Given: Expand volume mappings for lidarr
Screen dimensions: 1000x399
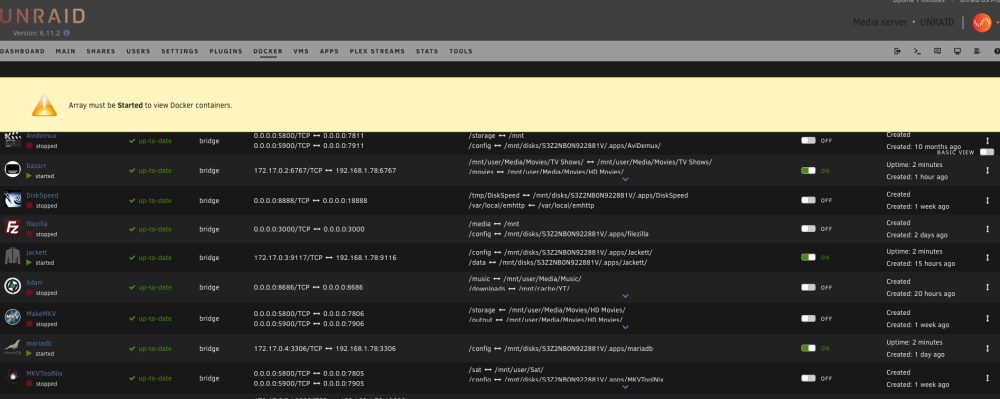Looking at the screenshot, I should [x=625, y=296].
